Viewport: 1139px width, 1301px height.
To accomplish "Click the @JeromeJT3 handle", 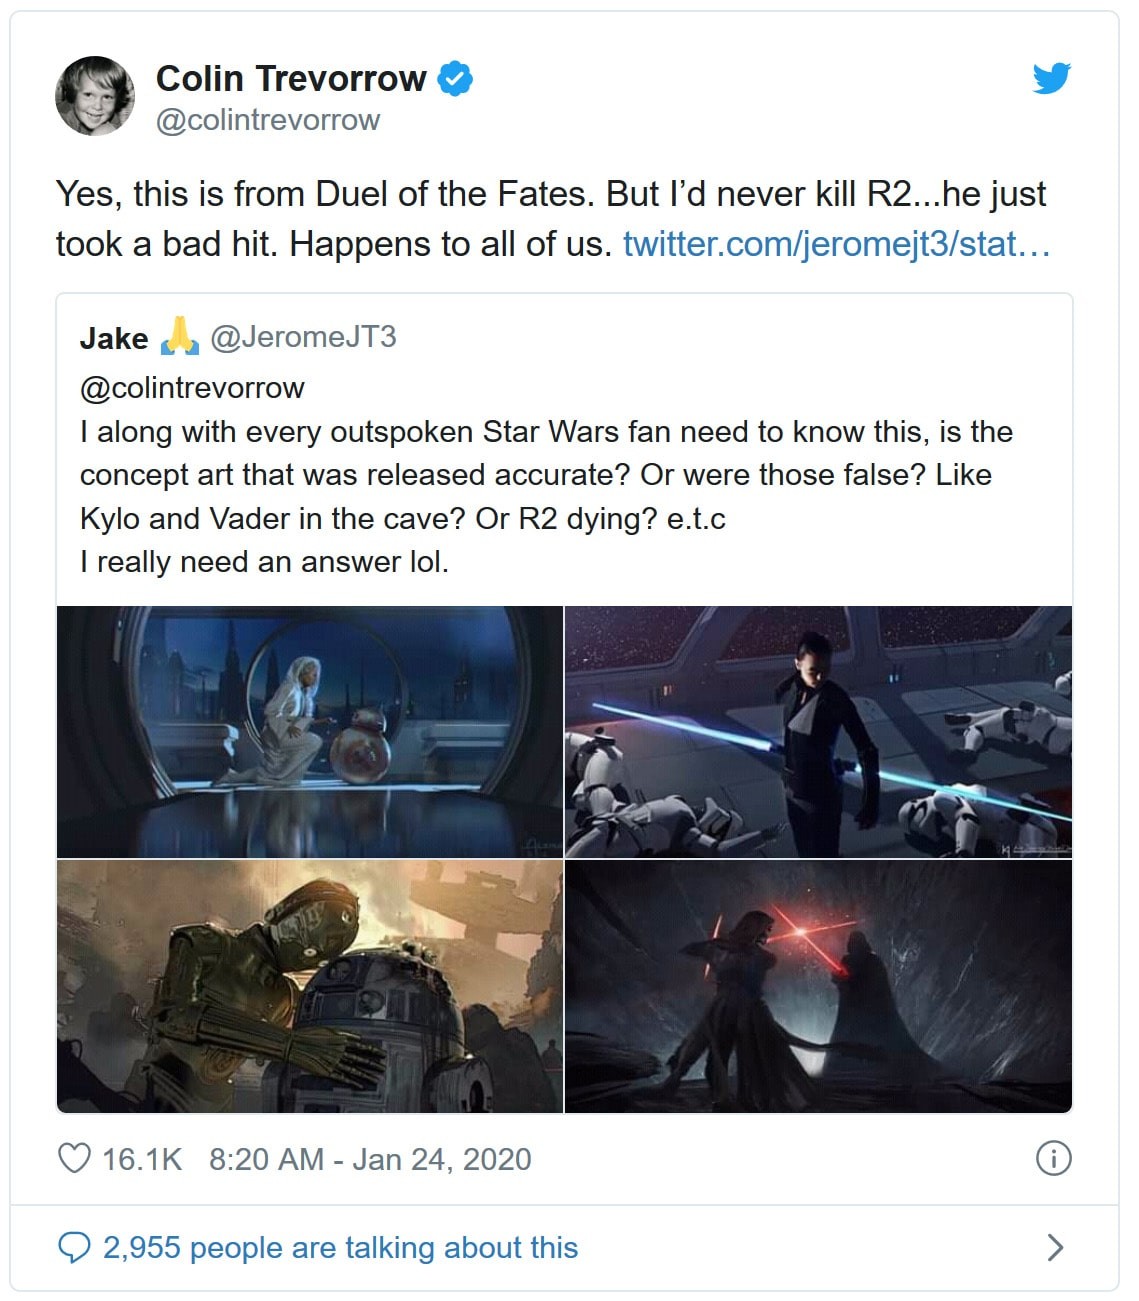I will 303,337.
